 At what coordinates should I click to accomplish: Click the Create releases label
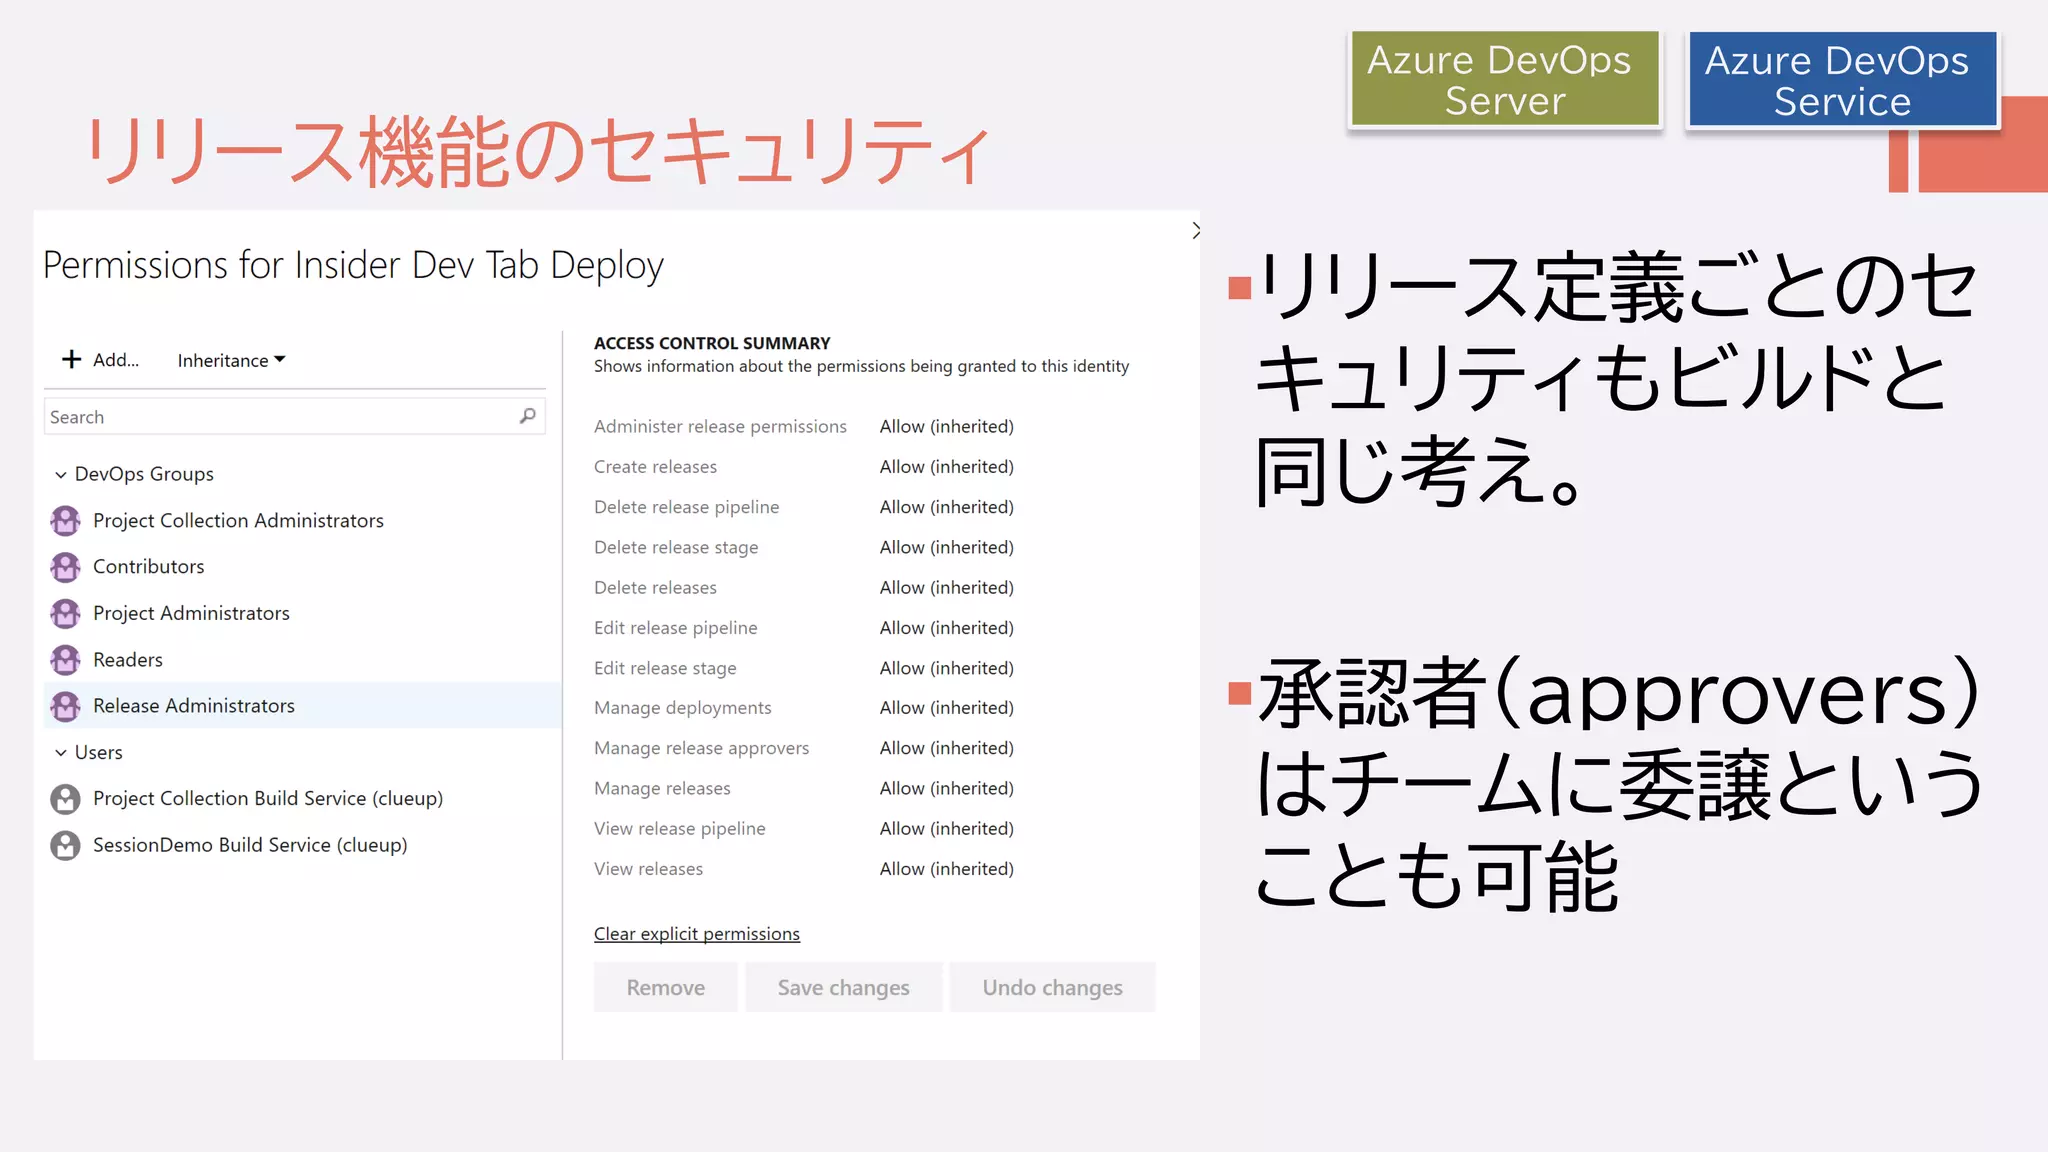click(x=655, y=466)
